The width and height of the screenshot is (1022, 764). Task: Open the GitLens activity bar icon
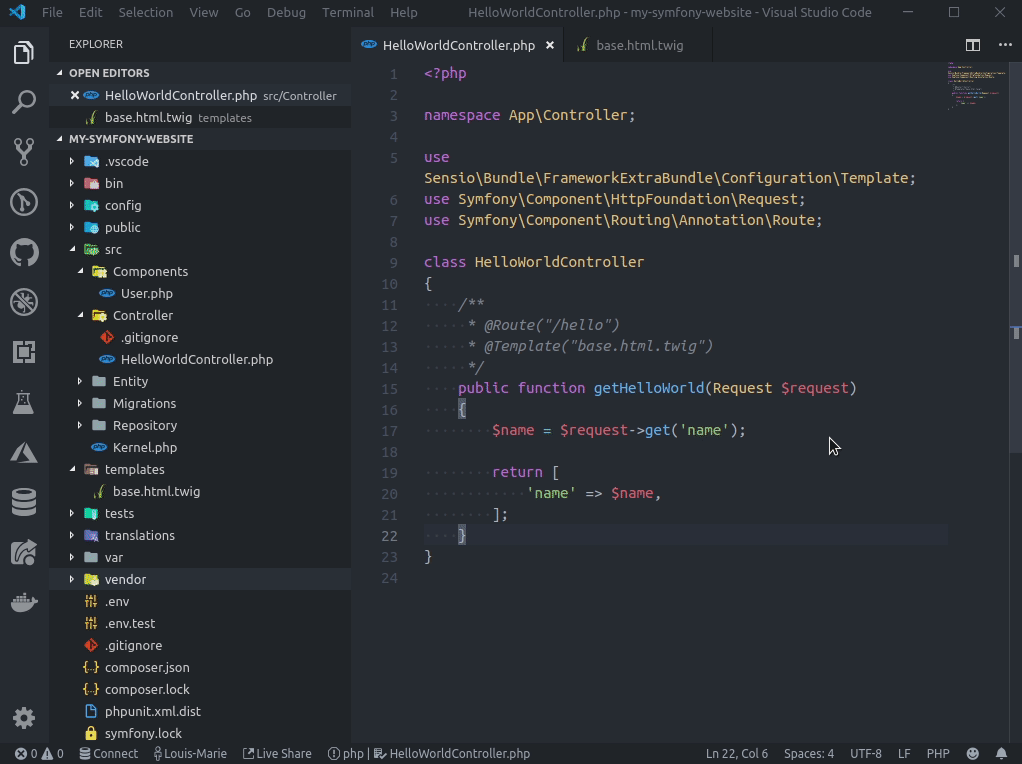[24, 202]
